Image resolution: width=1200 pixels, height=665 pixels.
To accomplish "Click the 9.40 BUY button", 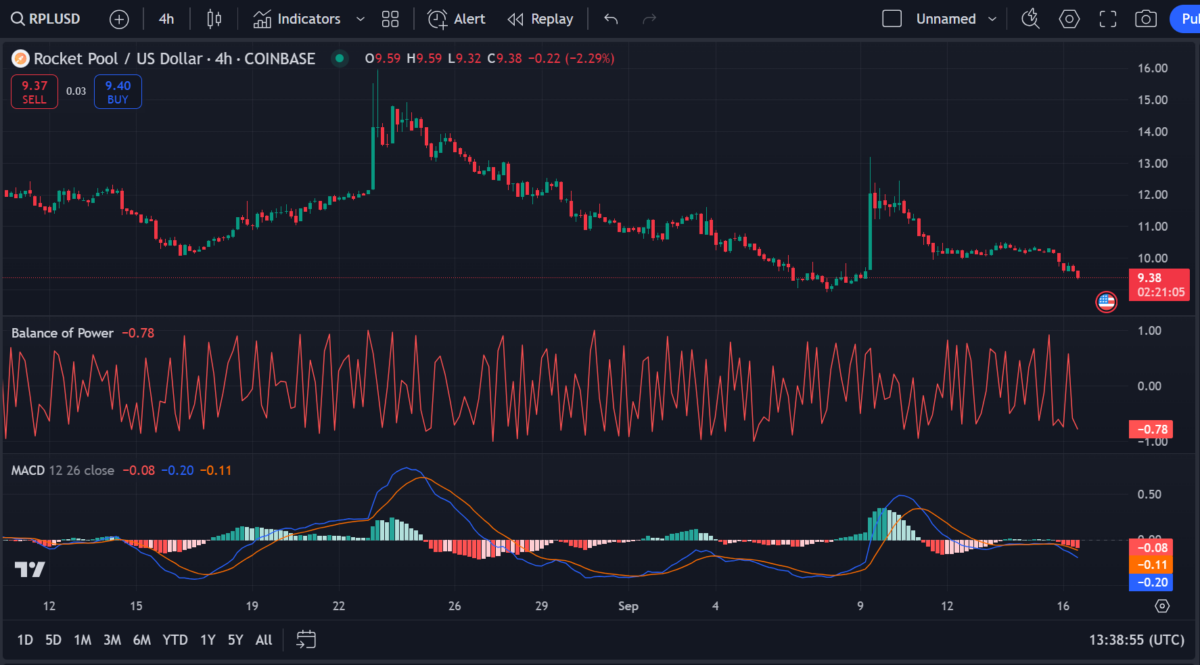I will (x=118, y=92).
